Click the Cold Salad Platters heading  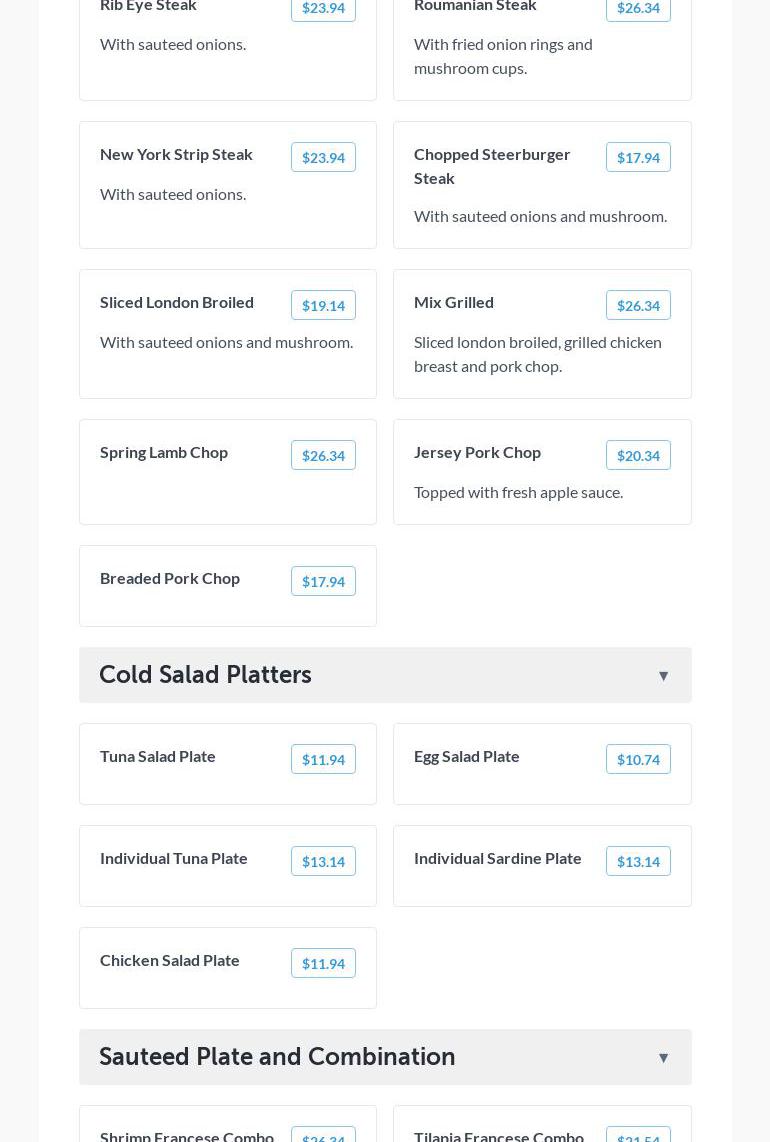coord(206,675)
